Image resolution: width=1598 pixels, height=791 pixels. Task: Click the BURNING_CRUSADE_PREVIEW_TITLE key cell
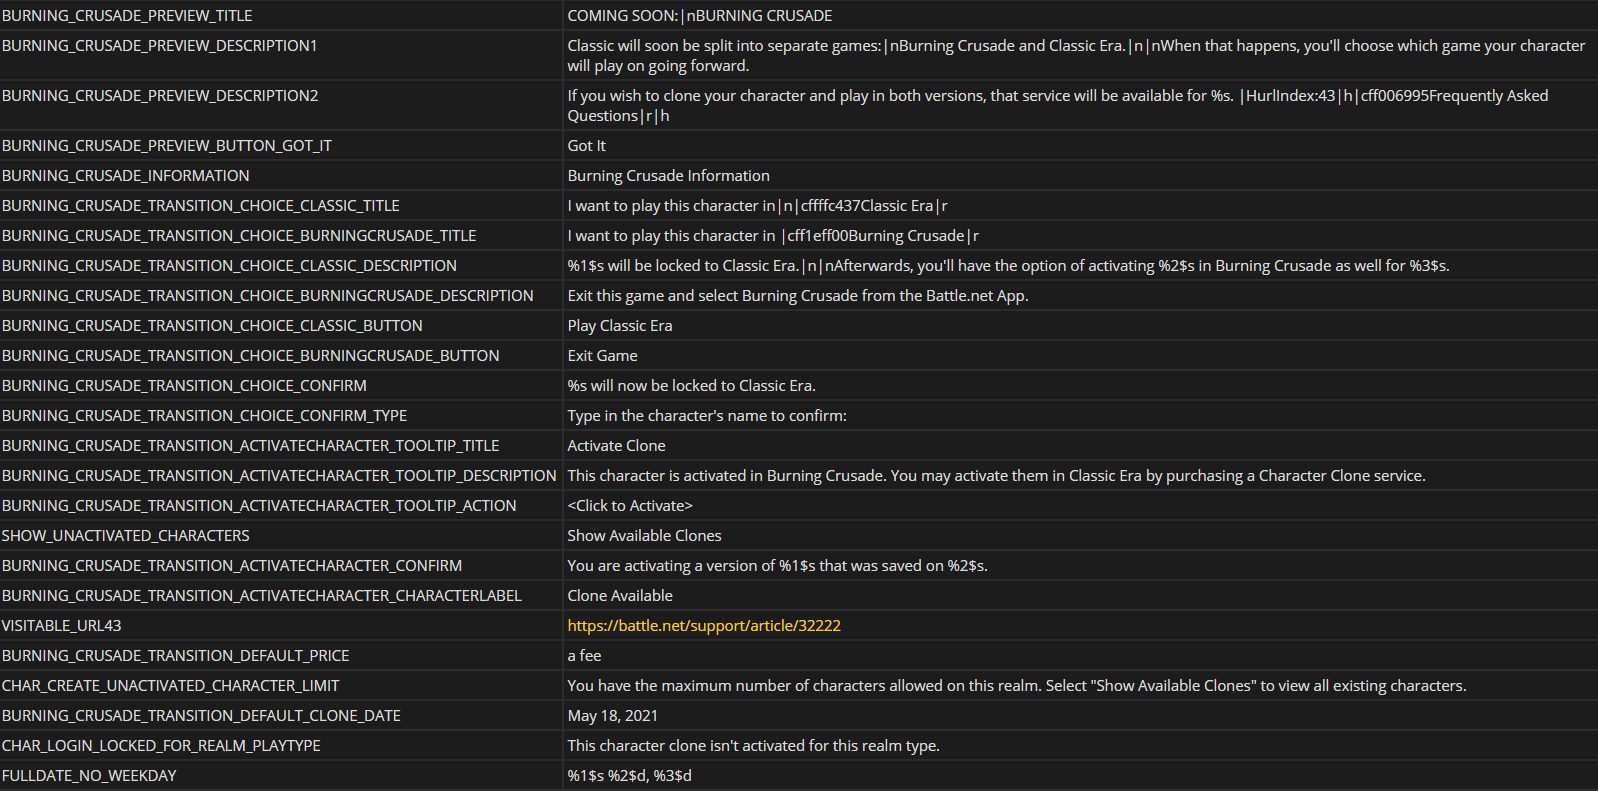tap(127, 16)
